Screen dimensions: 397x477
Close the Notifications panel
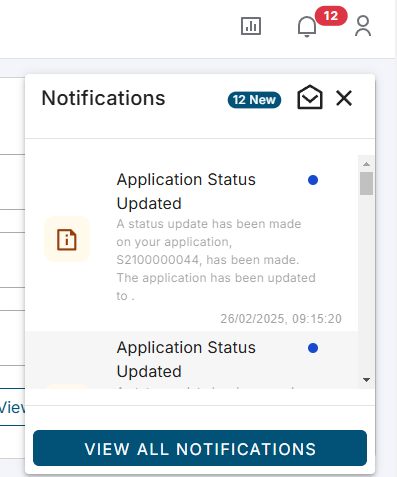(x=344, y=98)
